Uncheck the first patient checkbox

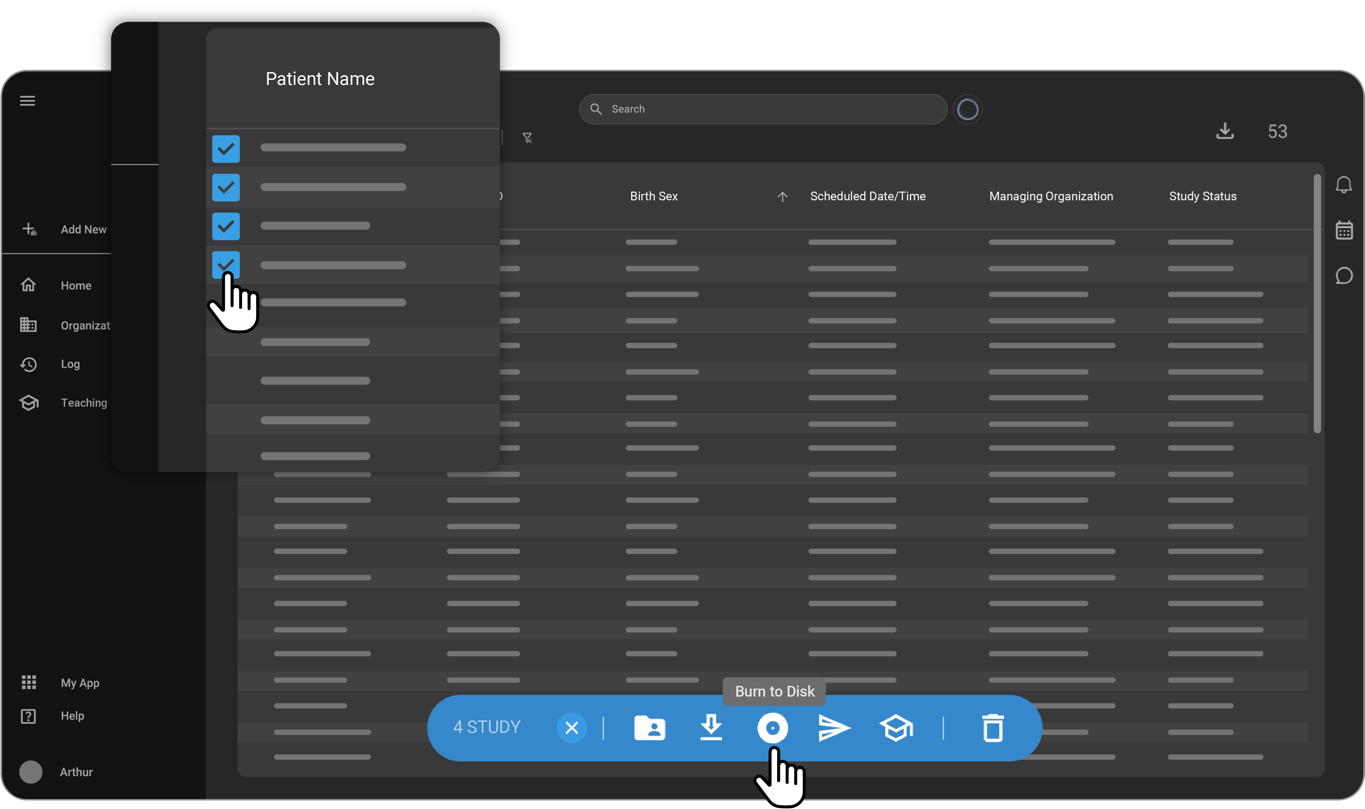click(x=226, y=149)
